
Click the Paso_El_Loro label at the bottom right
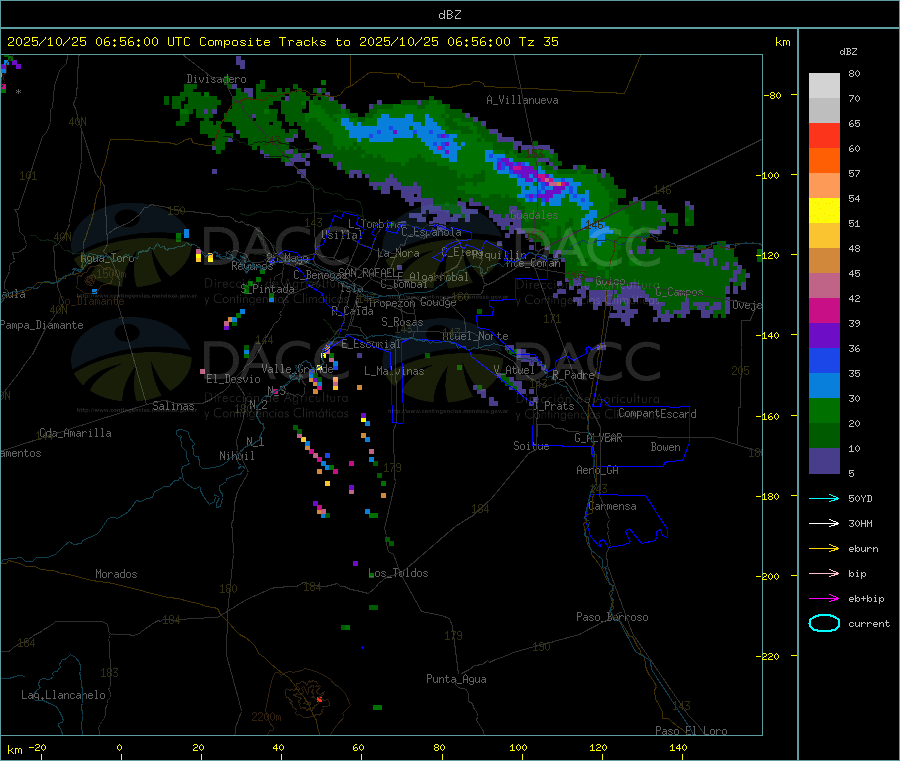coord(691,731)
